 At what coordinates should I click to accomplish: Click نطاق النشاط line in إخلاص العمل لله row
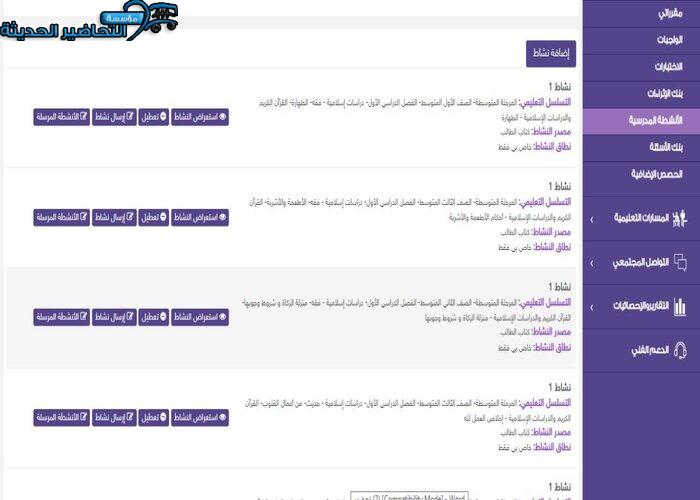535,447
